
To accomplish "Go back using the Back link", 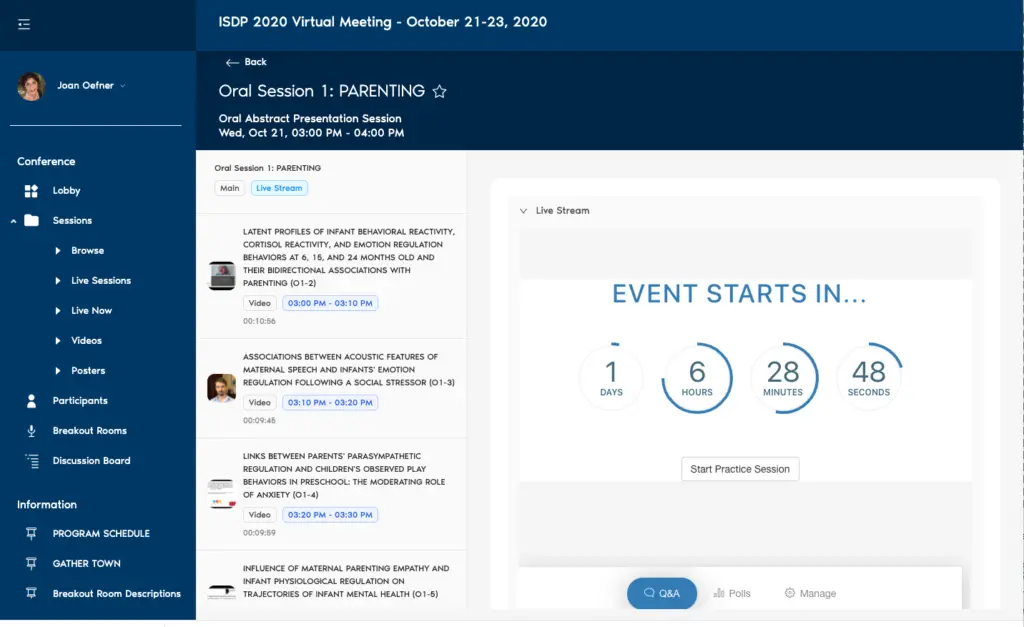I will [x=246, y=62].
